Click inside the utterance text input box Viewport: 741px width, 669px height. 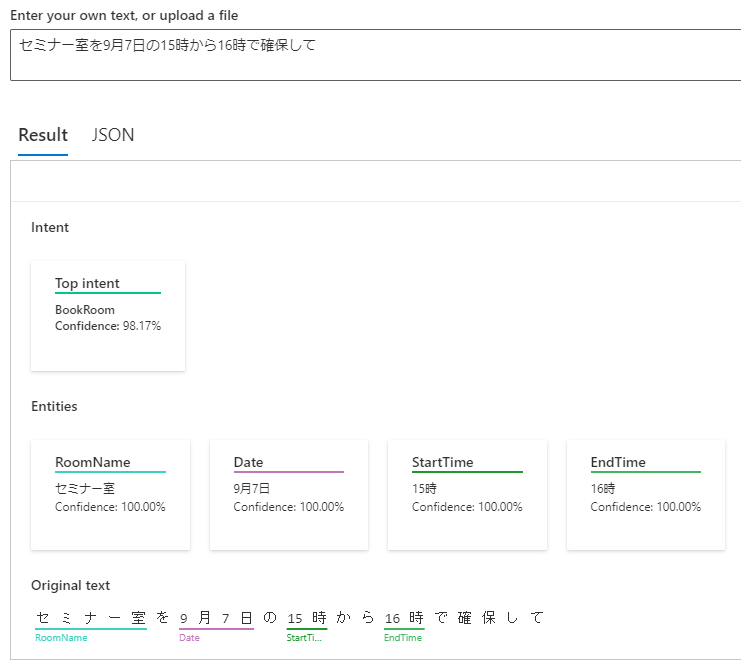click(x=375, y=55)
